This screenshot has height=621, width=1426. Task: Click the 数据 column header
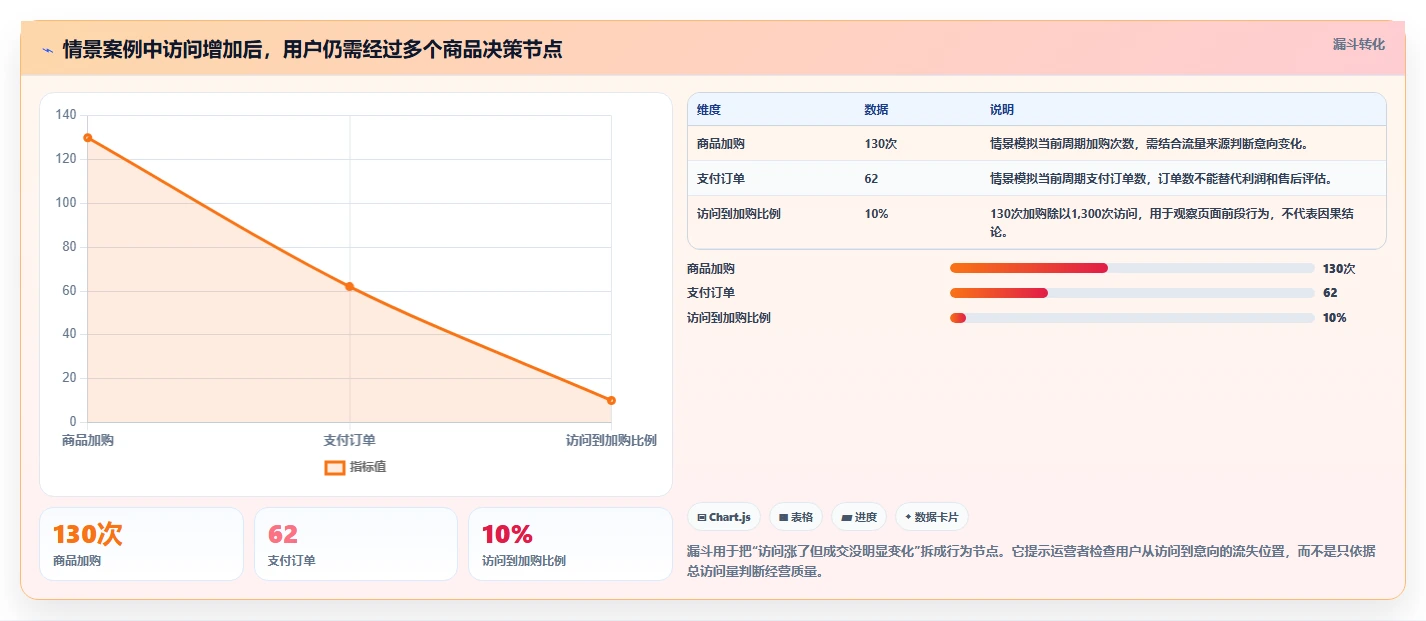point(877,110)
